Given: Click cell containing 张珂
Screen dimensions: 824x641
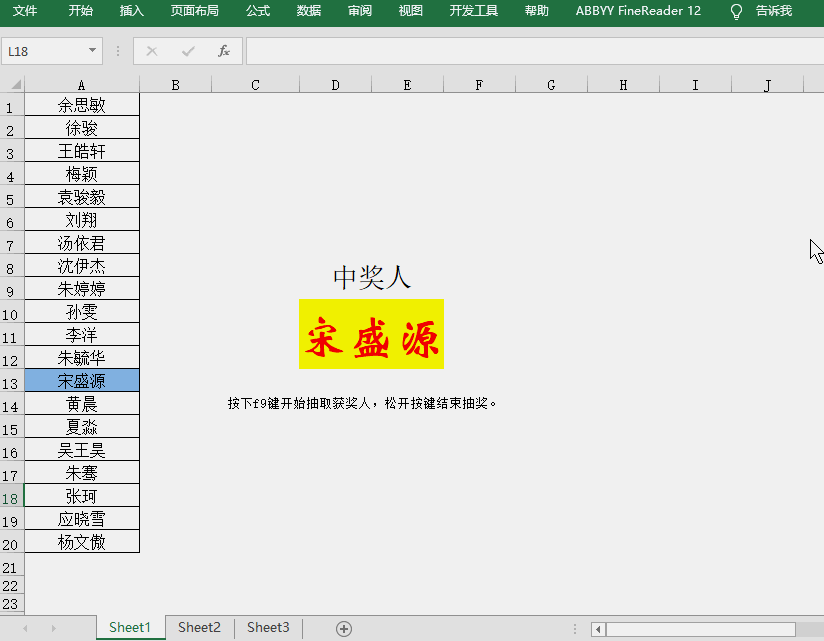Looking at the screenshot, I should 81,495.
